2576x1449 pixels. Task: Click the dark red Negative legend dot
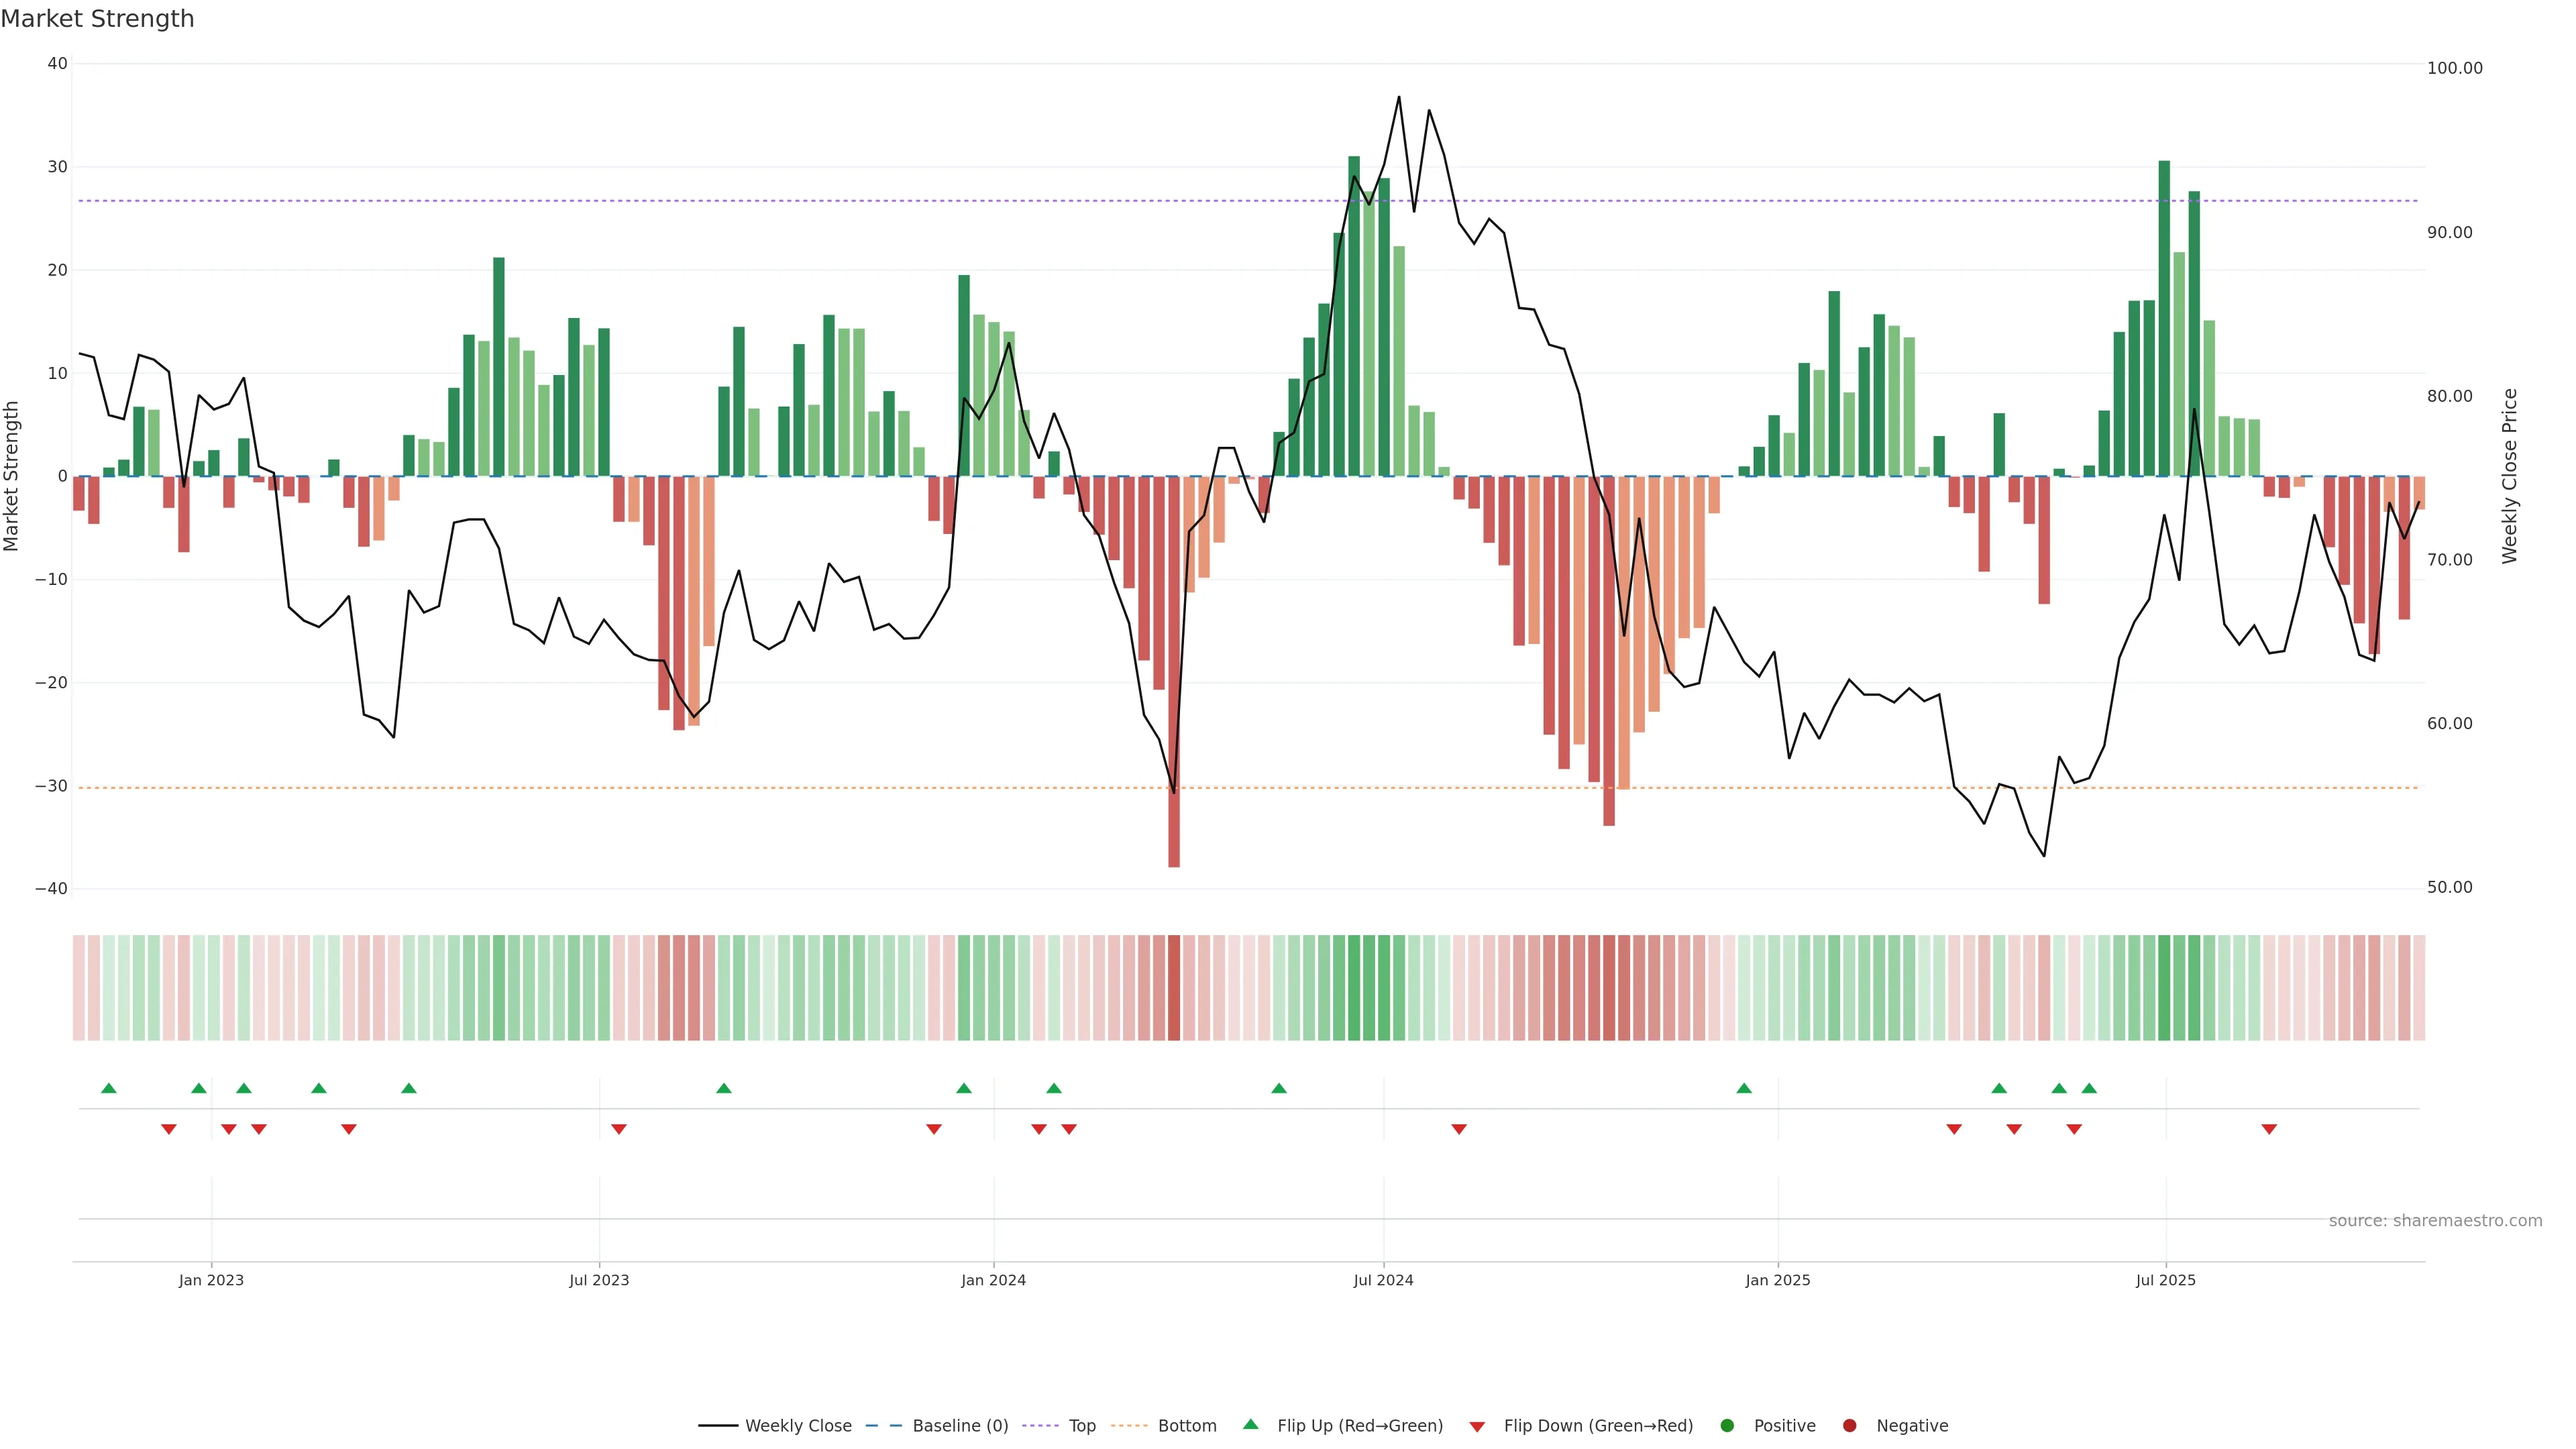(x=1849, y=1426)
